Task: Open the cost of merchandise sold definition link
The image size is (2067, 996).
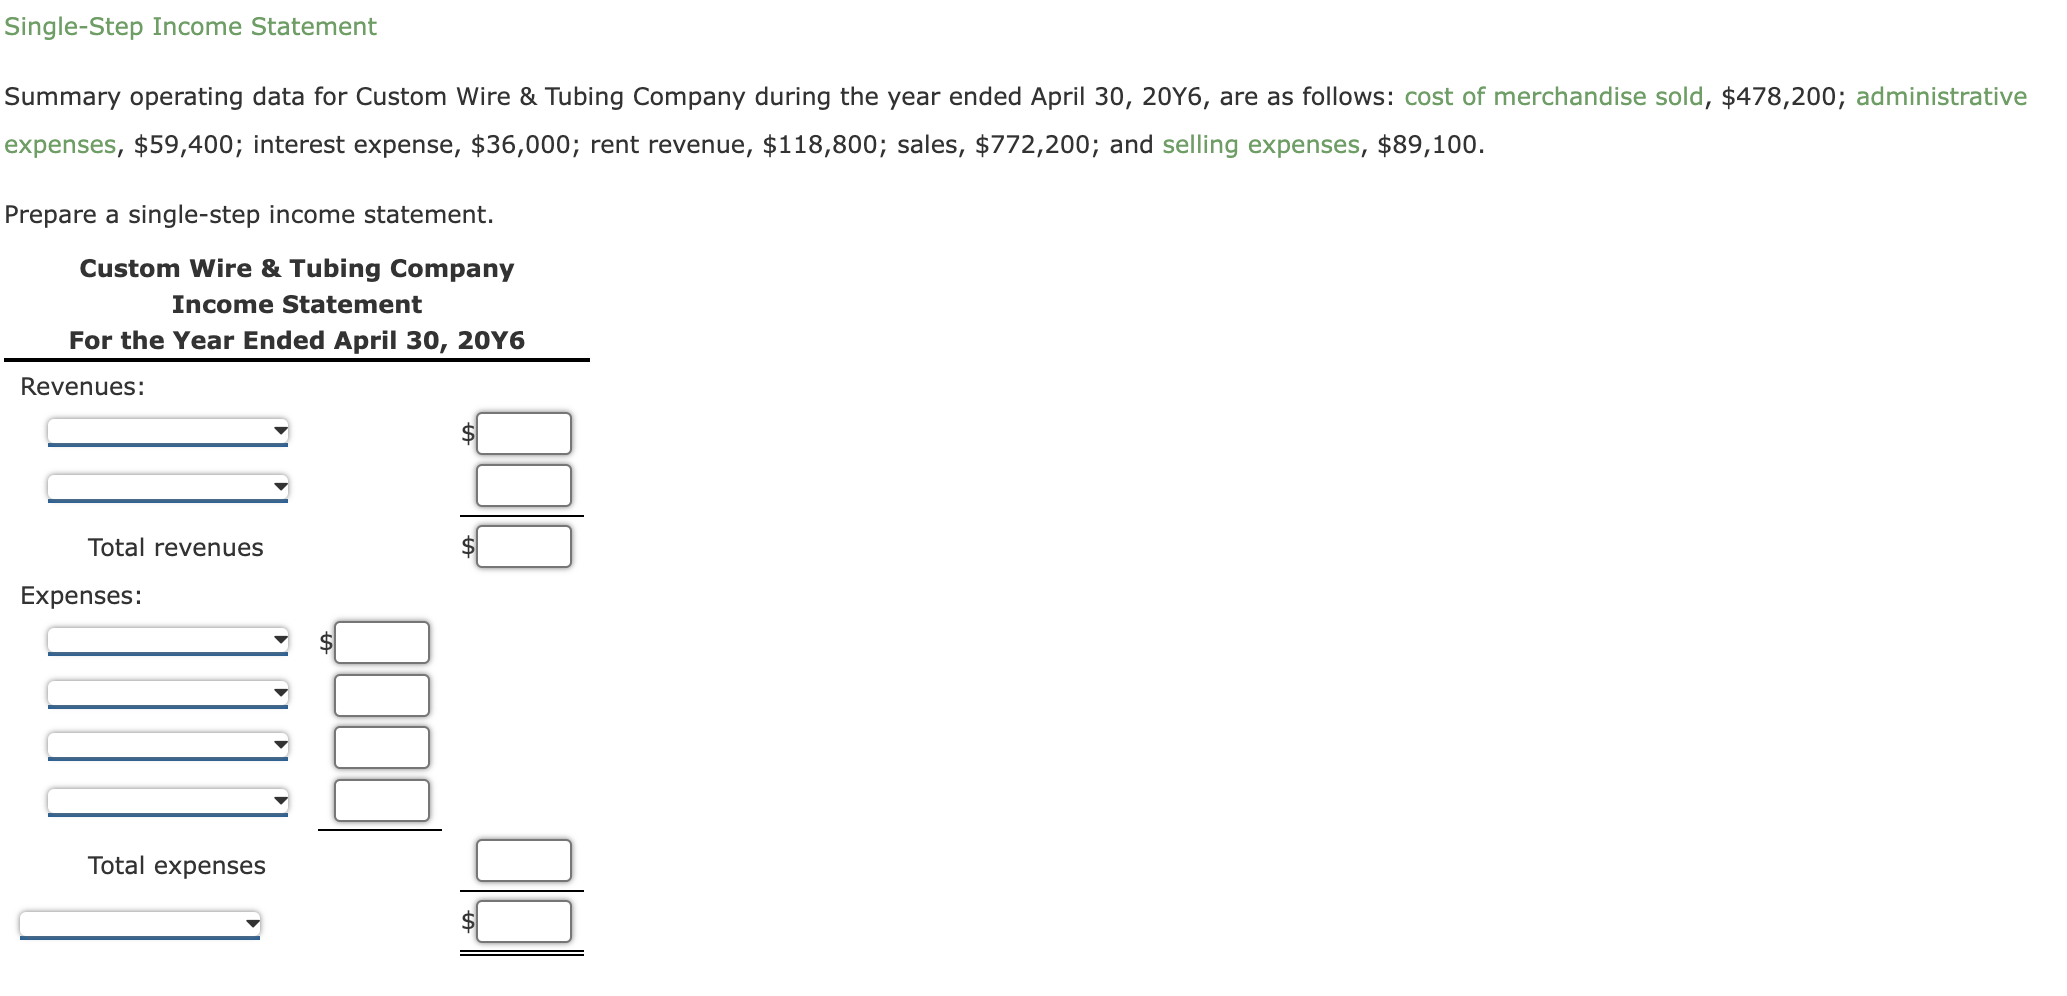Action: click(x=1551, y=96)
